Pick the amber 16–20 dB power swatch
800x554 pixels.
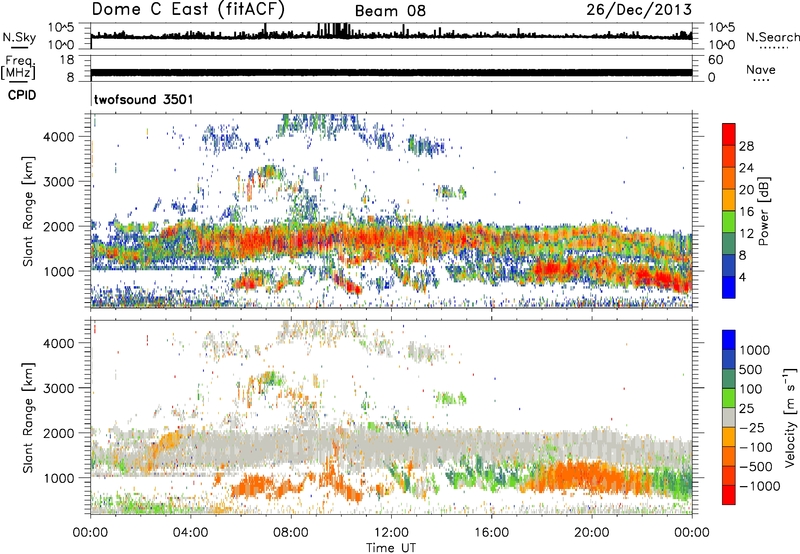(729, 200)
